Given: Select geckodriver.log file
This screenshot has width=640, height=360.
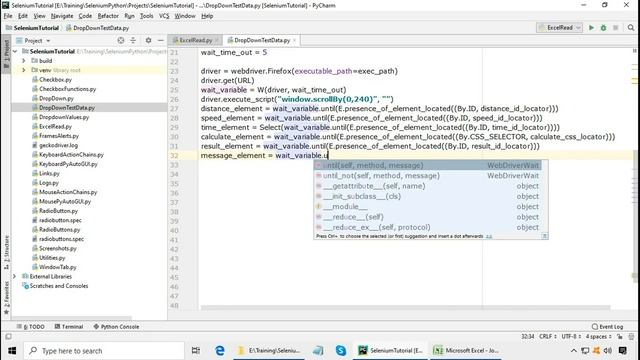Looking at the screenshot, I should click(x=55, y=145).
